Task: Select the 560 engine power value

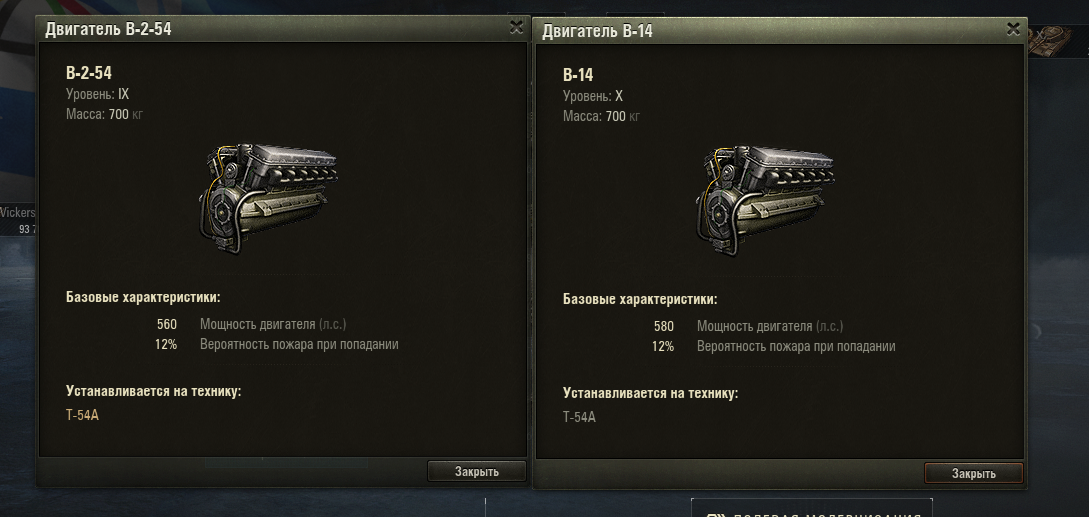Action: pyautogui.click(x=167, y=324)
